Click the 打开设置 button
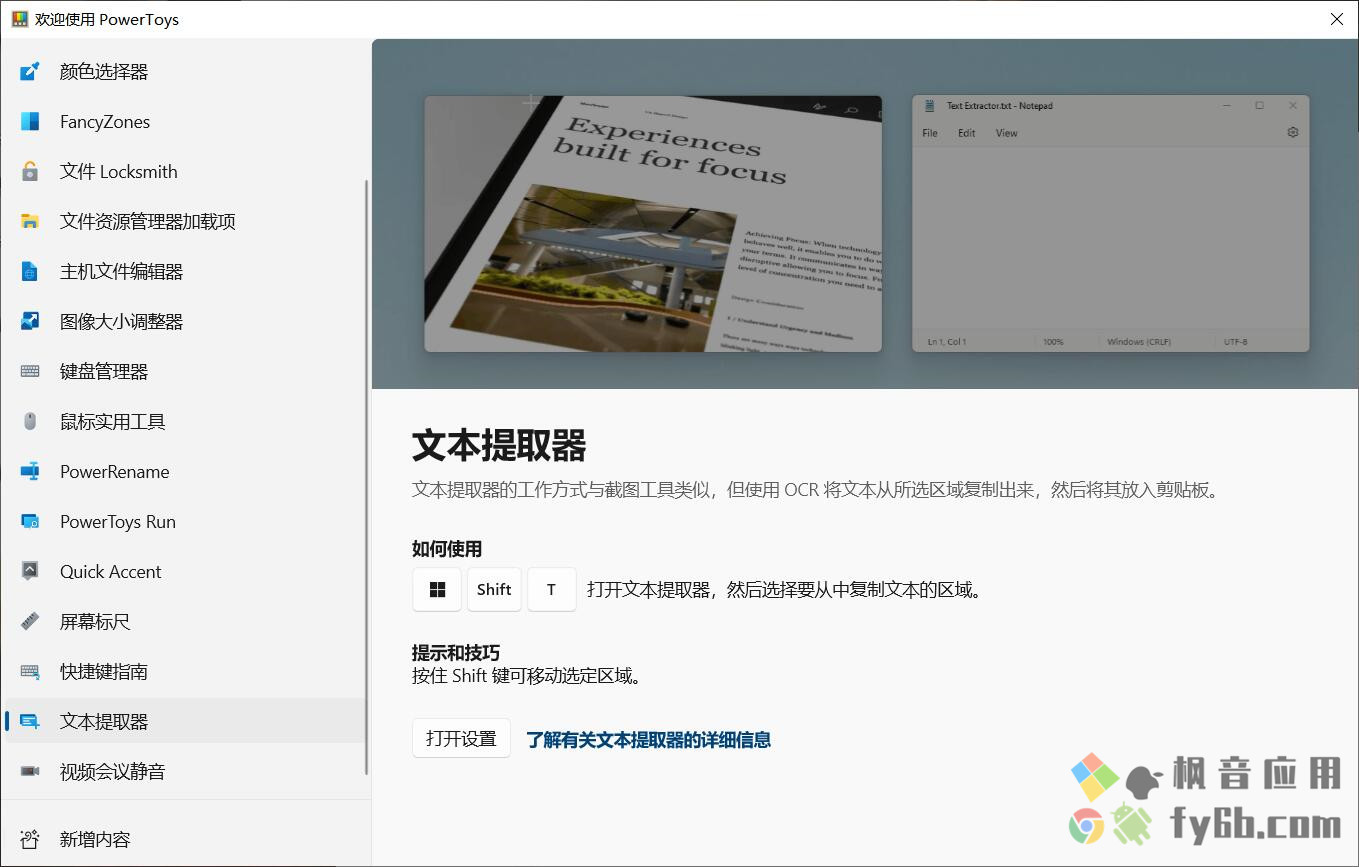1359x867 pixels. pos(461,738)
